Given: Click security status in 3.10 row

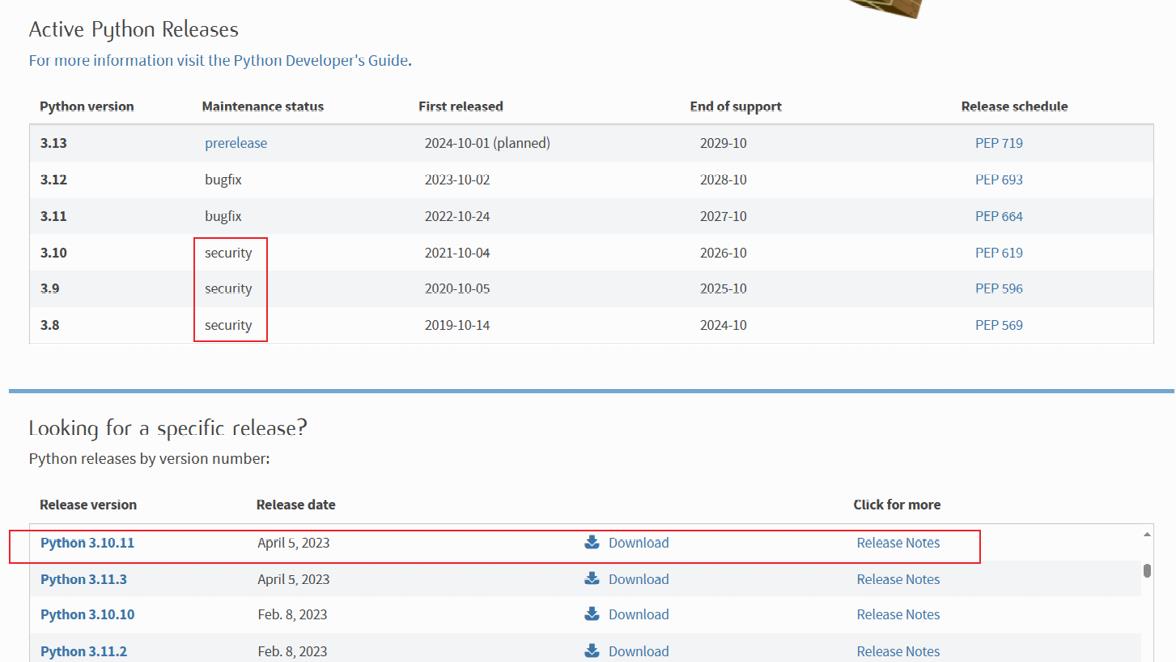Looking at the screenshot, I should (228, 253).
